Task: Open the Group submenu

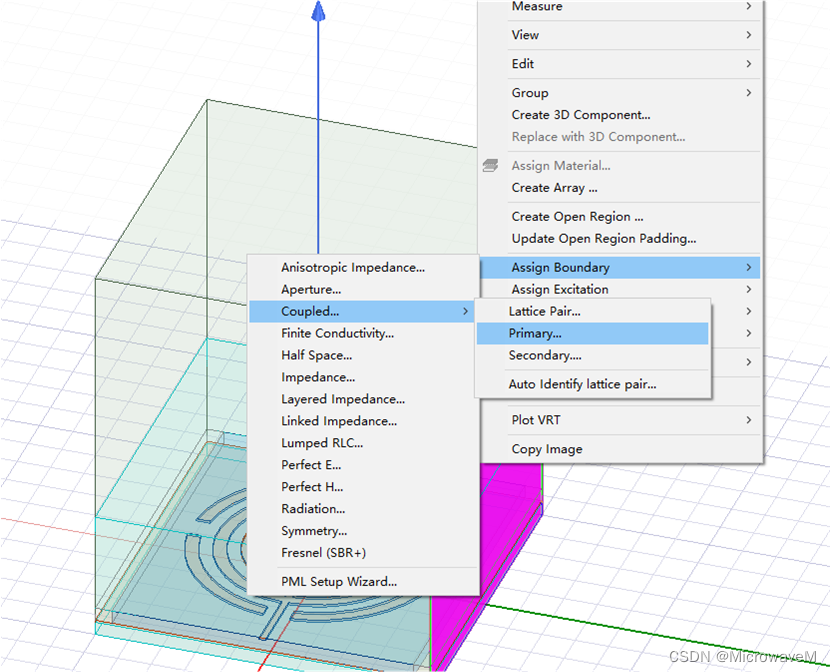Action: (x=620, y=93)
